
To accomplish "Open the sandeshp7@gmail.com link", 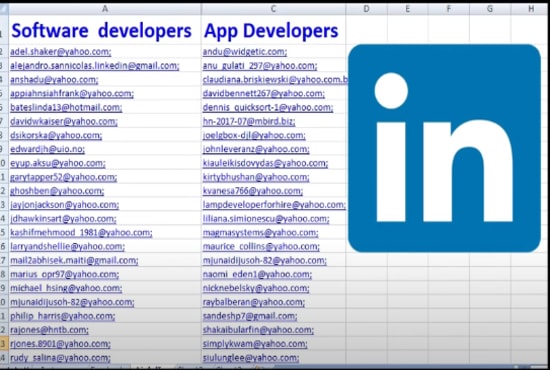I will (x=250, y=316).
